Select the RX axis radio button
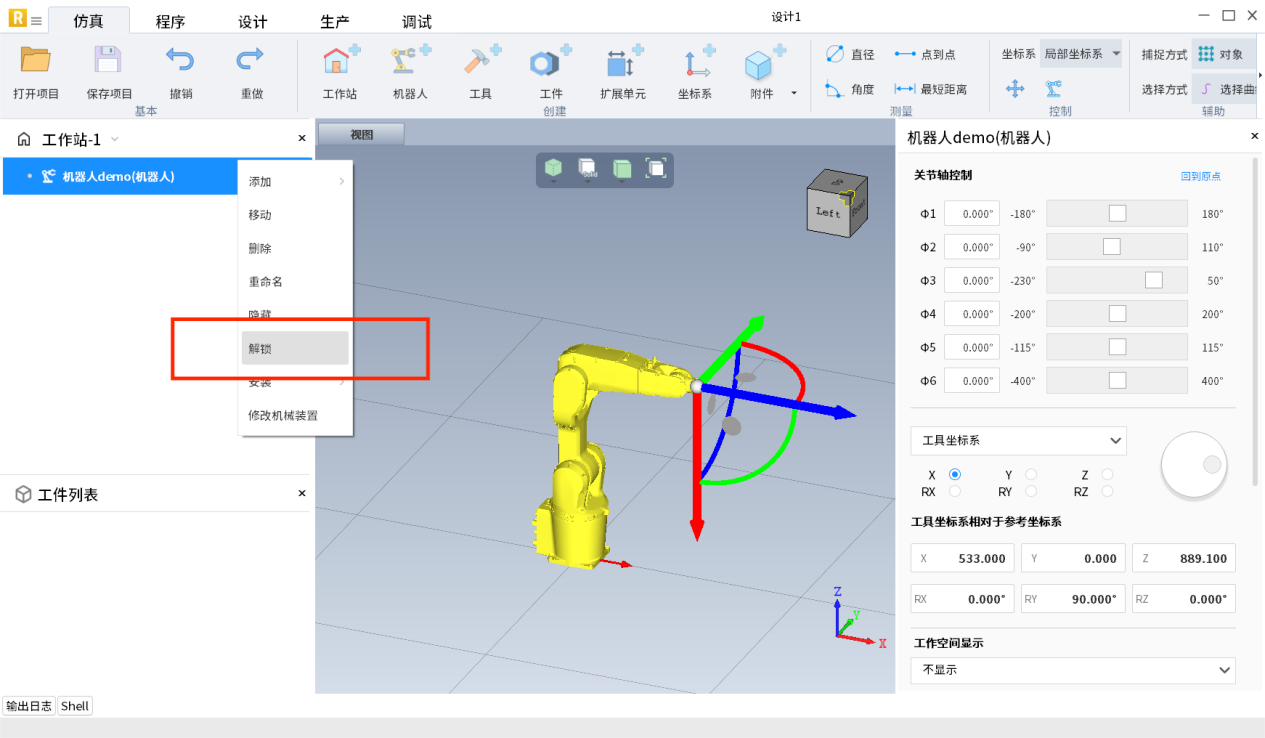Image resolution: width=1265 pixels, height=738 pixels. [x=955, y=491]
